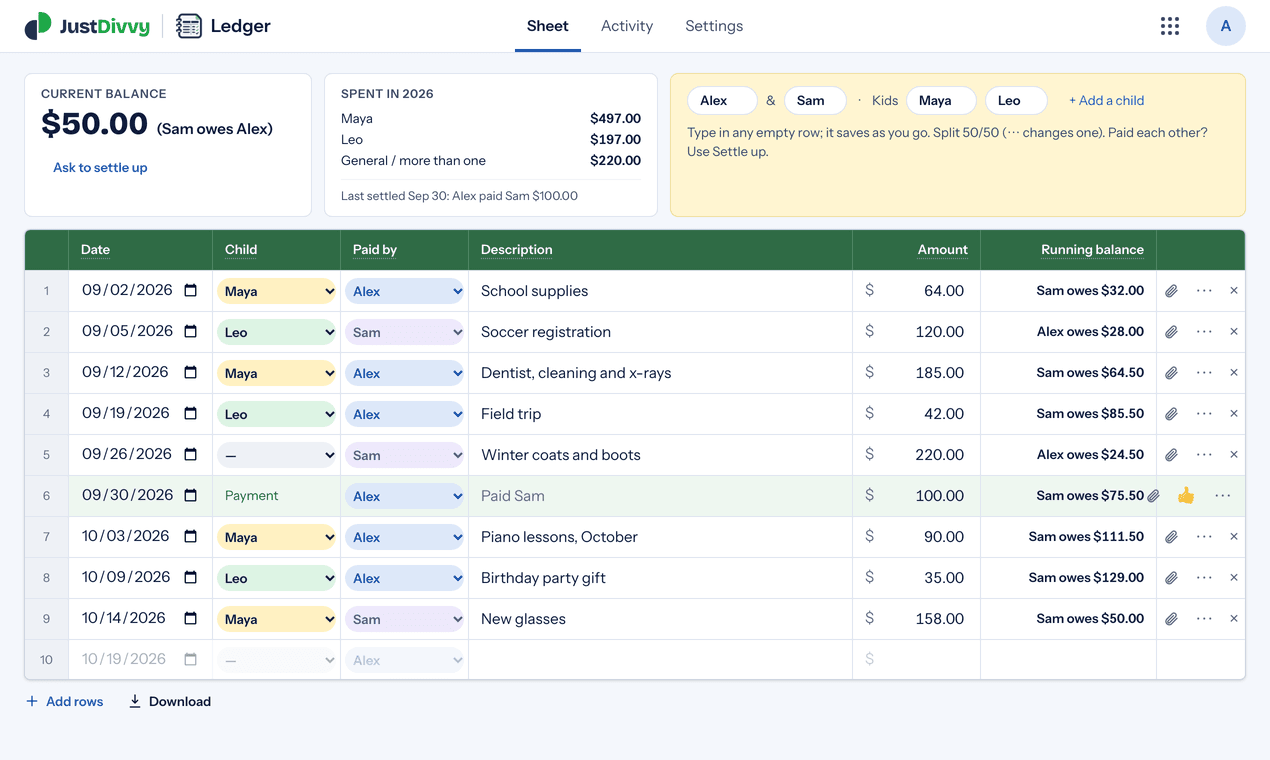Edit the Maya child name field
This screenshot has height=760, width=1270.
pyautogui.click(x=942, y=100)
